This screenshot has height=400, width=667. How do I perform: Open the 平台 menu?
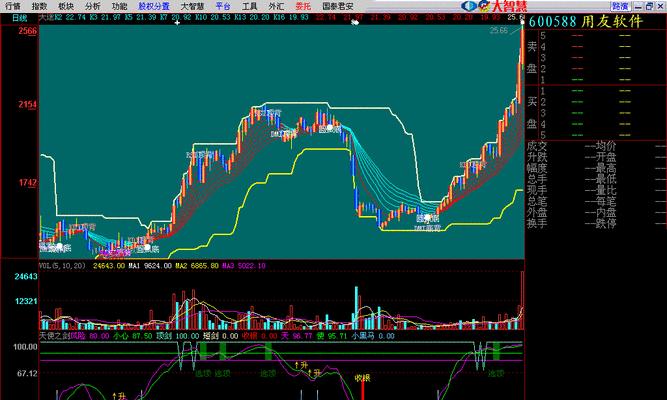pyautogui.click(x=223, y=6)
